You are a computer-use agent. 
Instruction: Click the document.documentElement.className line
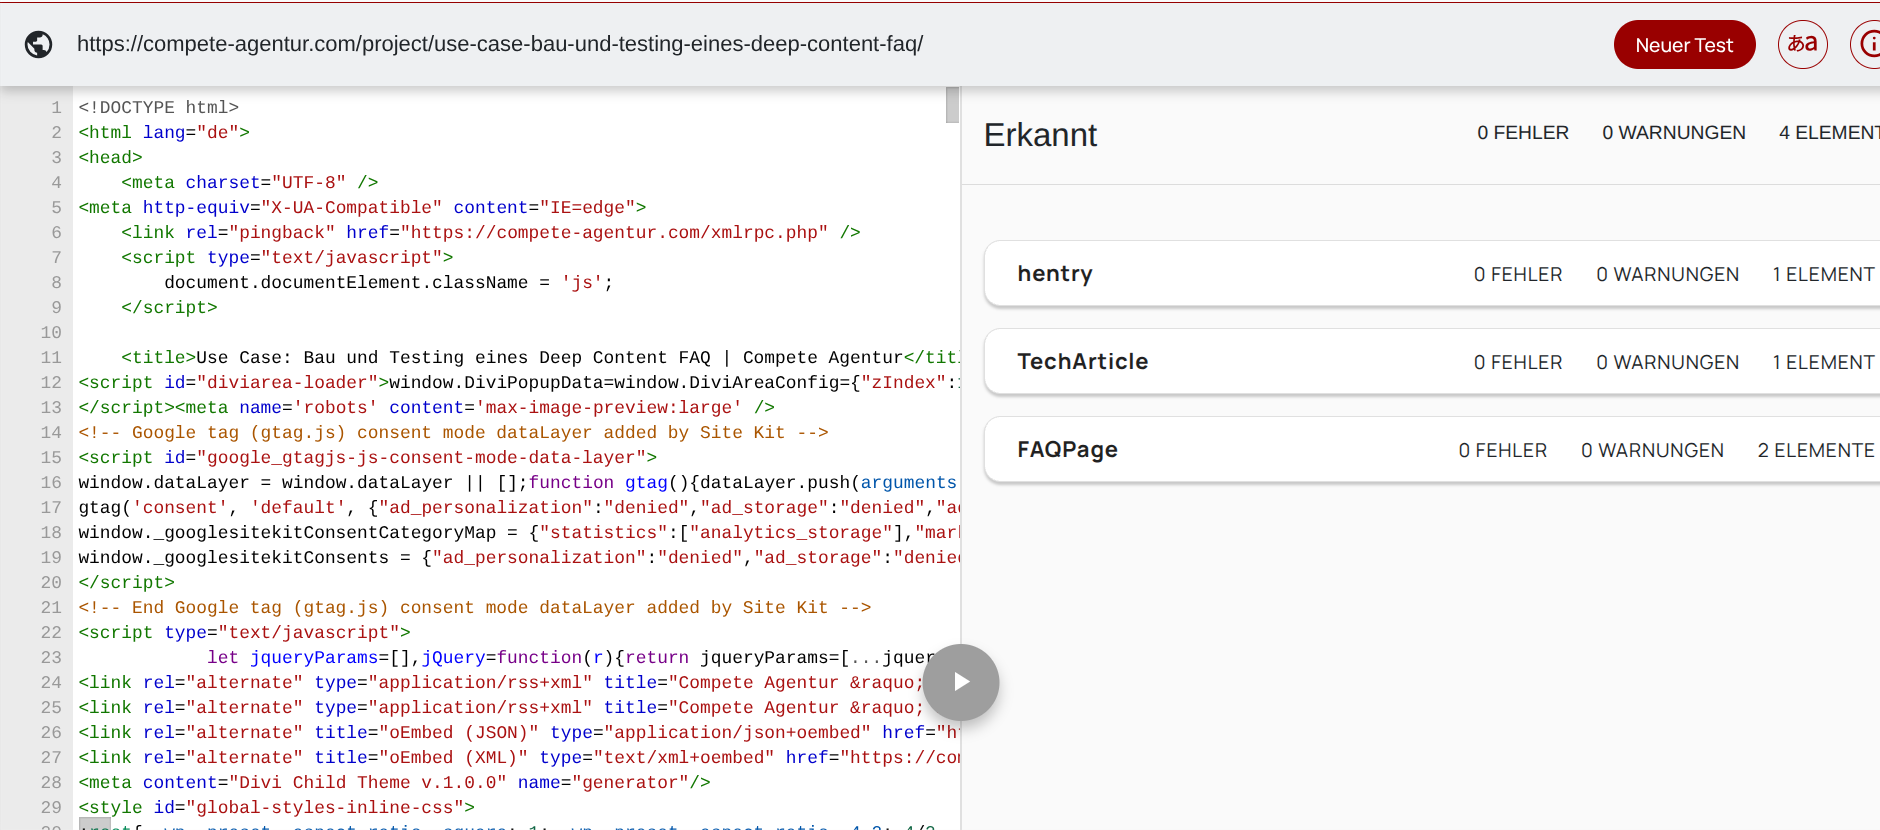click(x=389, y=282)
